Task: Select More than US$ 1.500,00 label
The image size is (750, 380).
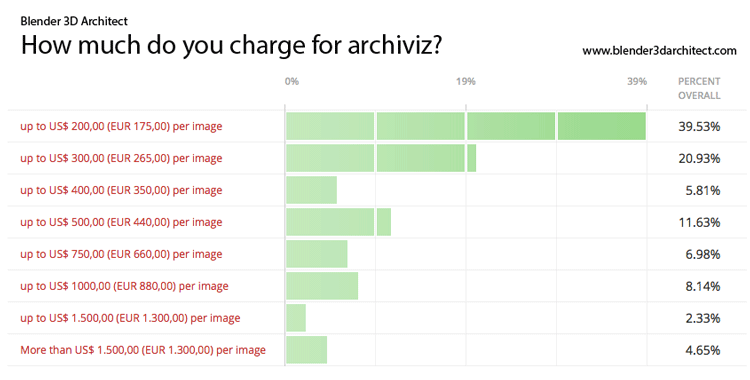Action: pyautogui.click(x=143, y=350)
